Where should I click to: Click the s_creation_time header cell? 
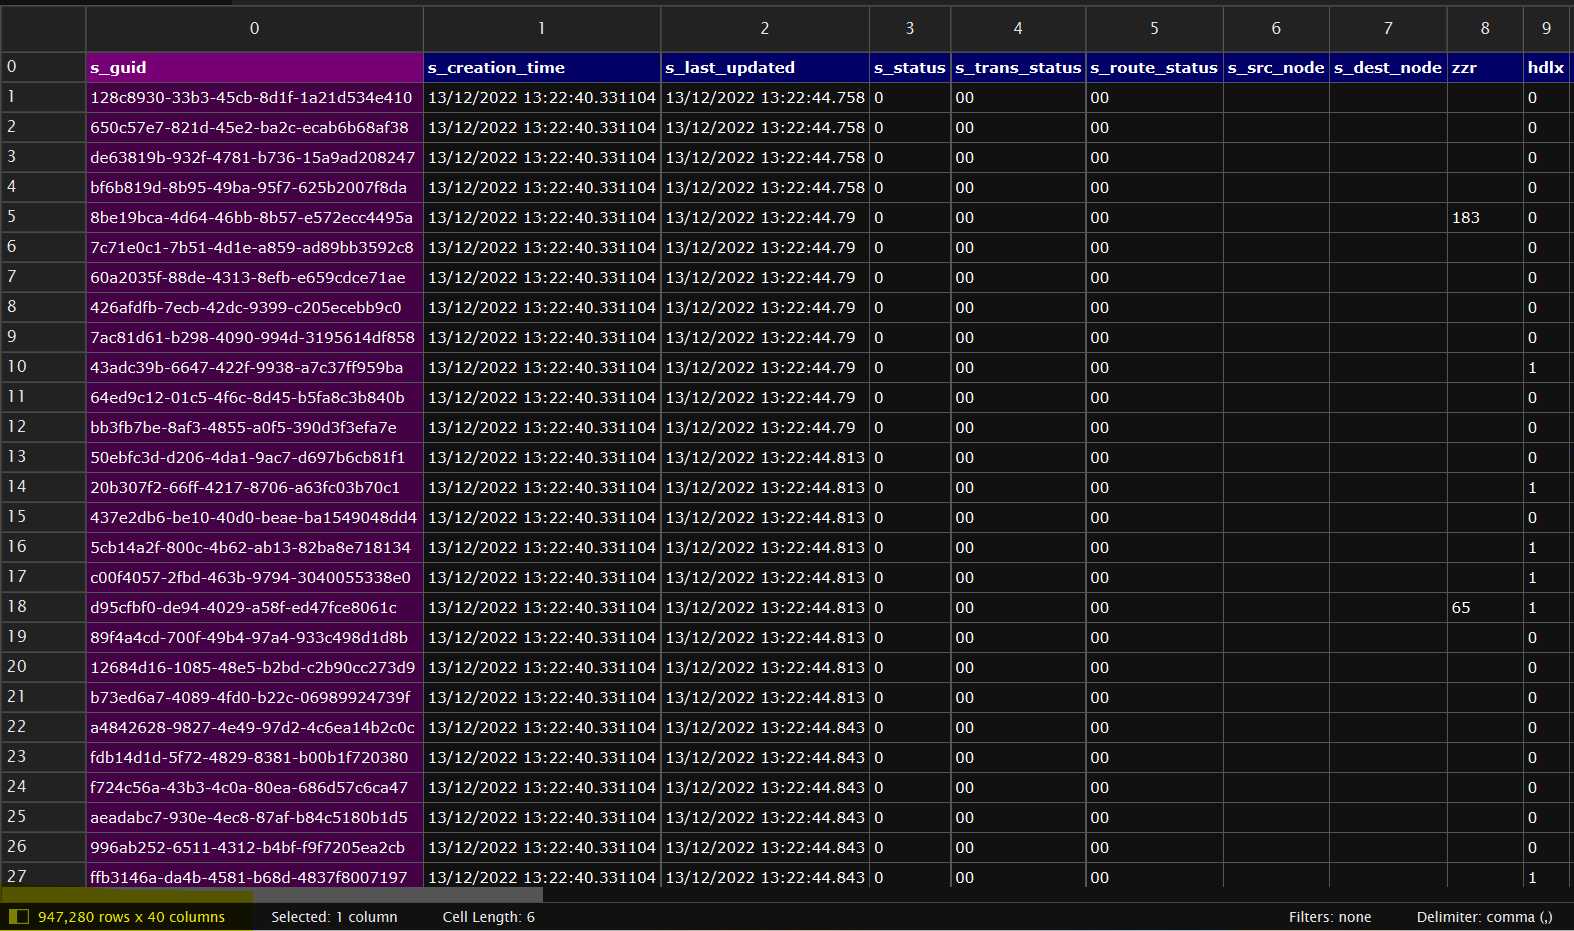541,67
